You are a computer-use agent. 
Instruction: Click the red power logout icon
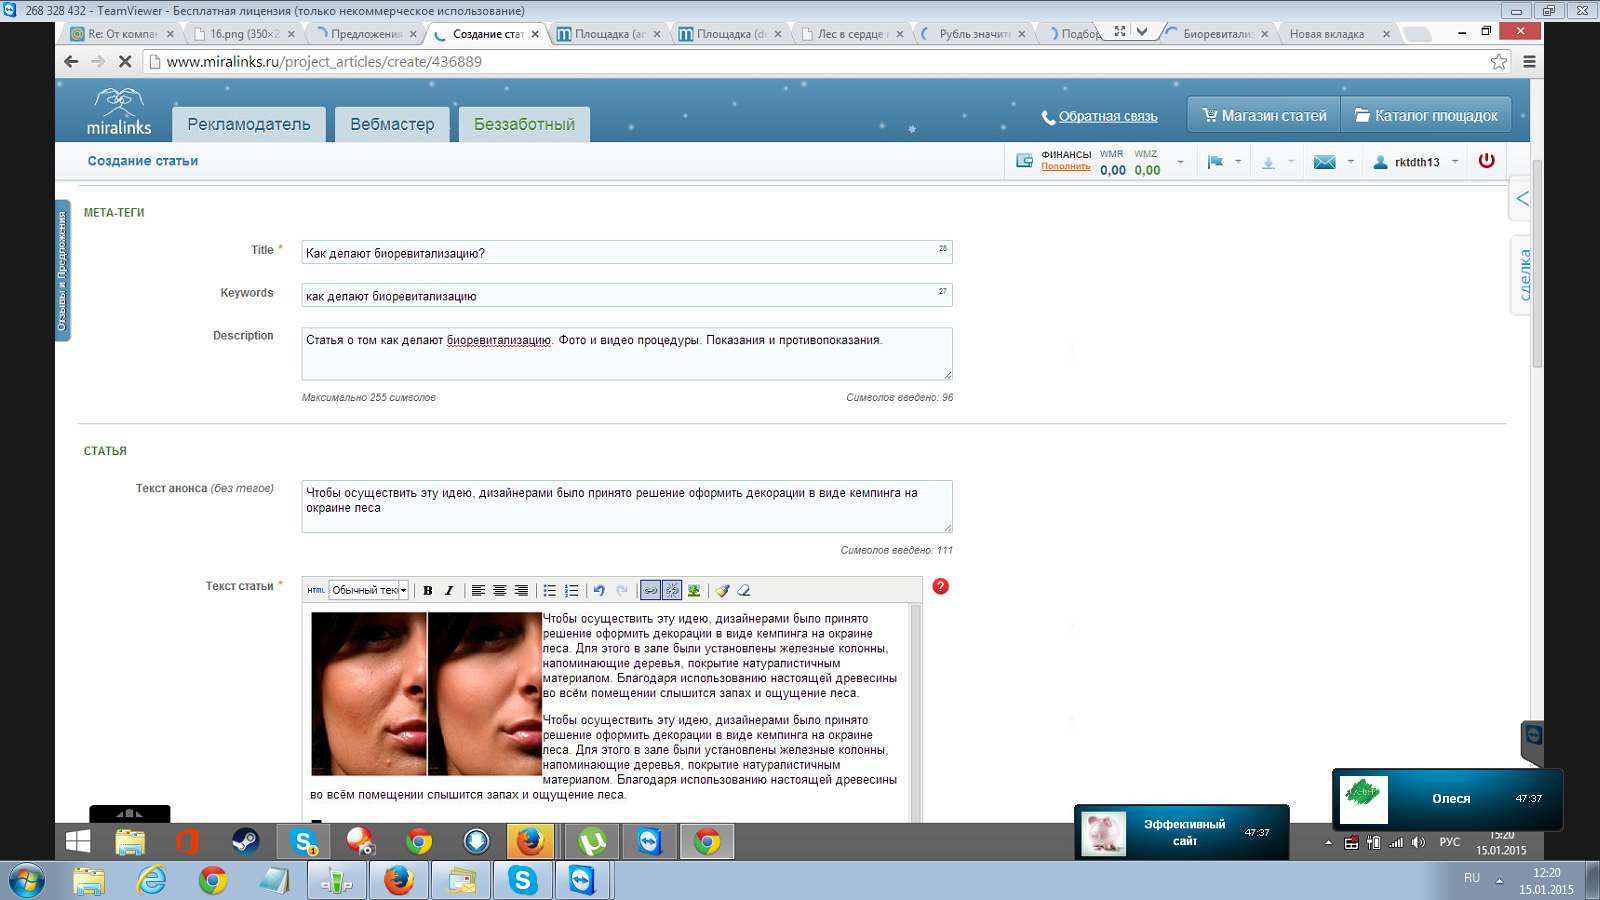coord(1486,160)
